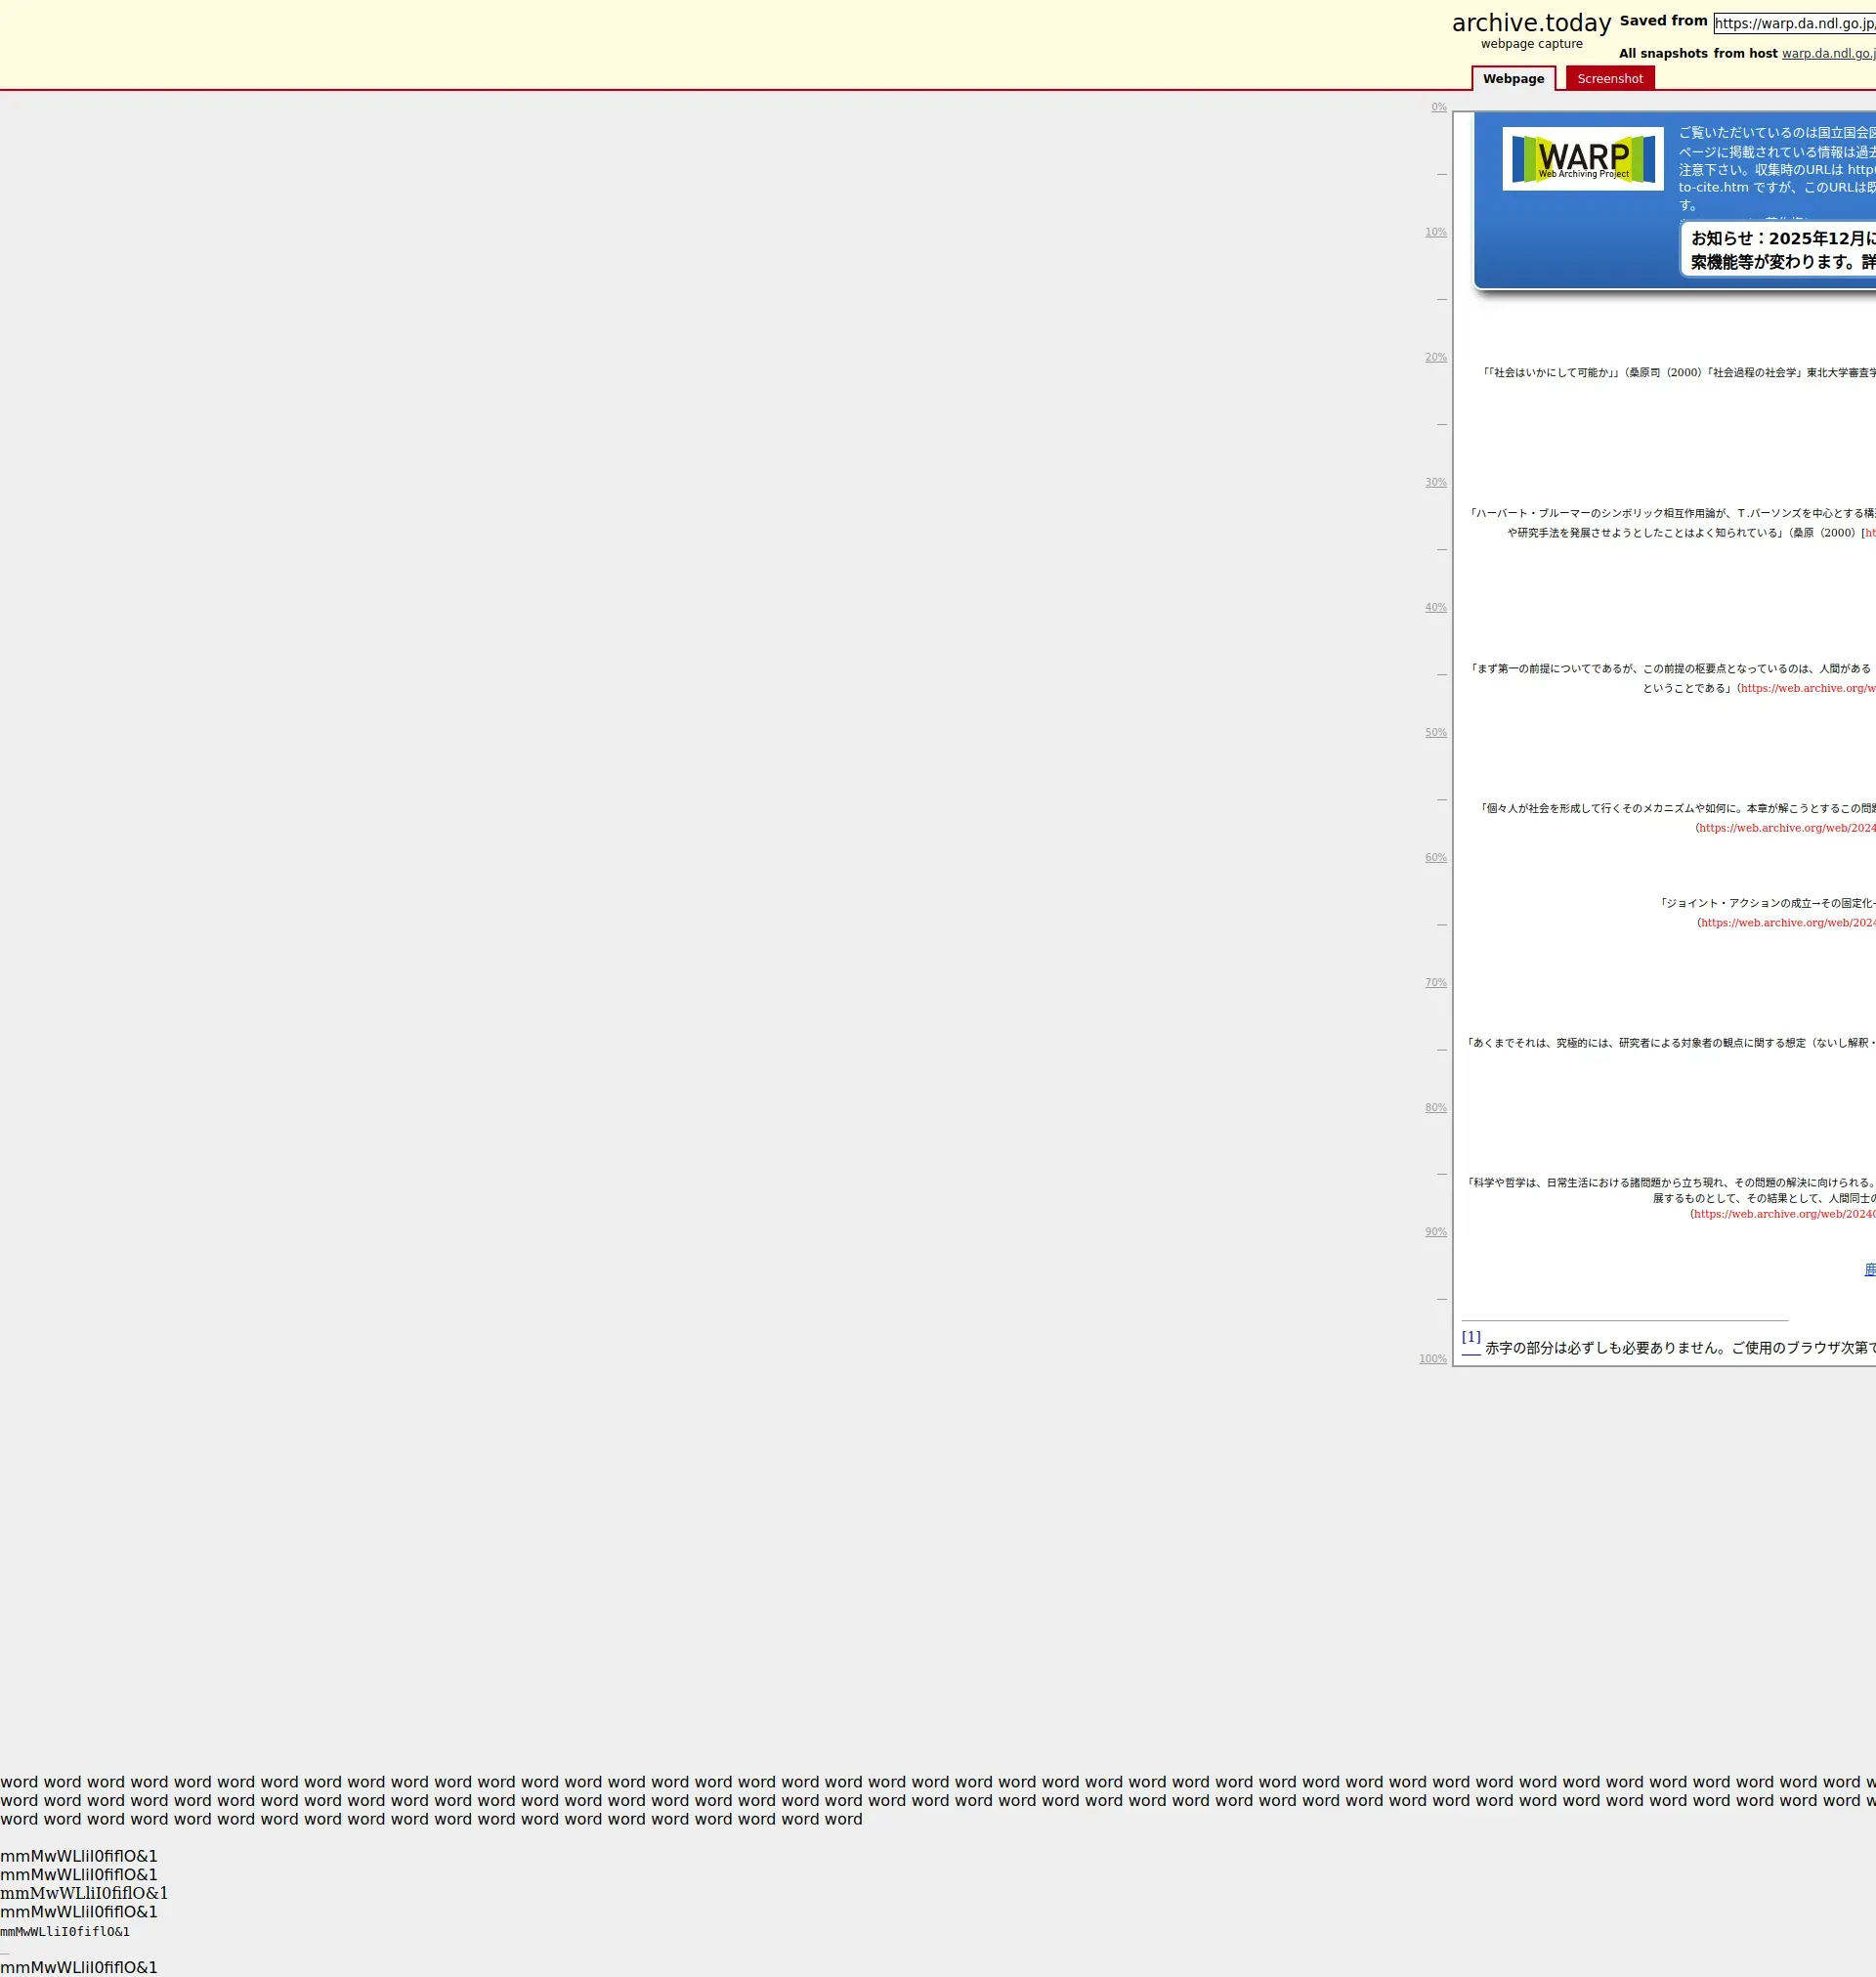The height and width of the screenshot is (1977, 1876).
Task: Jump to the 100% page marker
Action: 1432,1359
